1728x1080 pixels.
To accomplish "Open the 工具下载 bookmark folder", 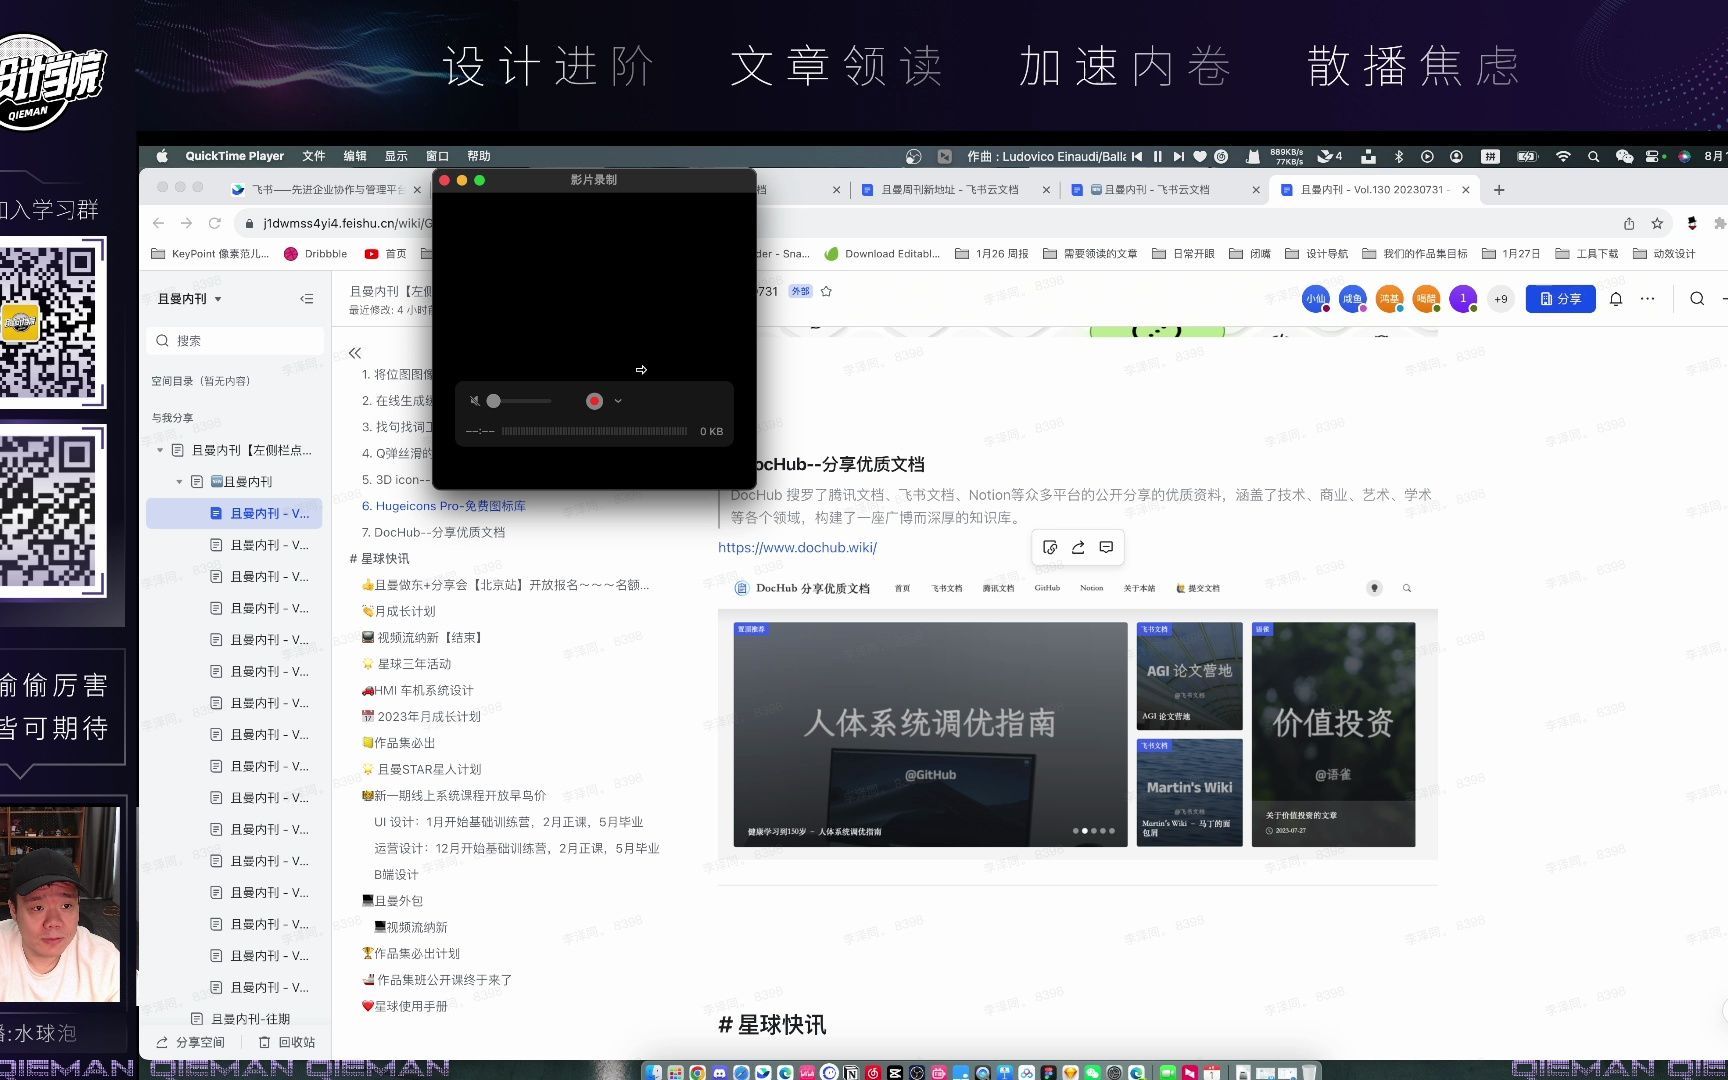I will point(1587,254).
